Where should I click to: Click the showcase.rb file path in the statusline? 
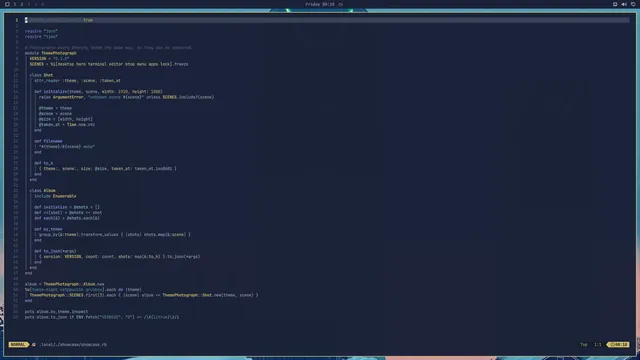(x=73, y=344)
